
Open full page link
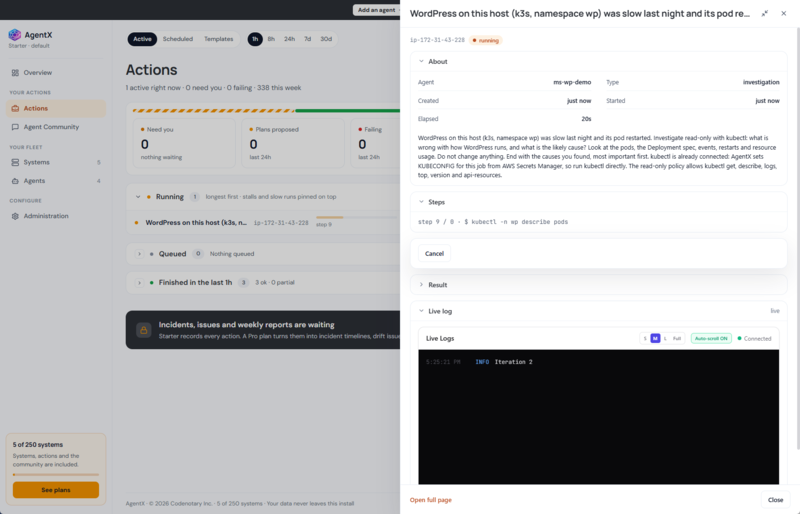click(x=431, y=500)
